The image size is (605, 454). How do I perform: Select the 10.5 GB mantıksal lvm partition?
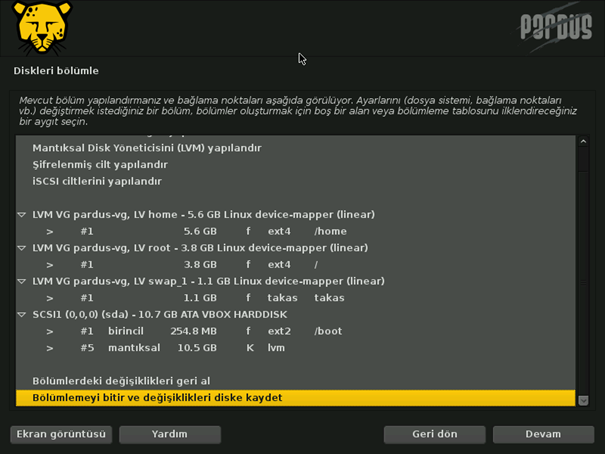point(200,348)
